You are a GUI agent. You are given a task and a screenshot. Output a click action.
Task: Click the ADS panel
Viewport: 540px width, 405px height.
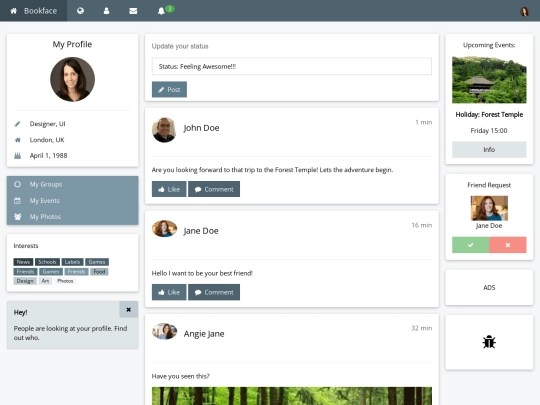coord(489,288)
